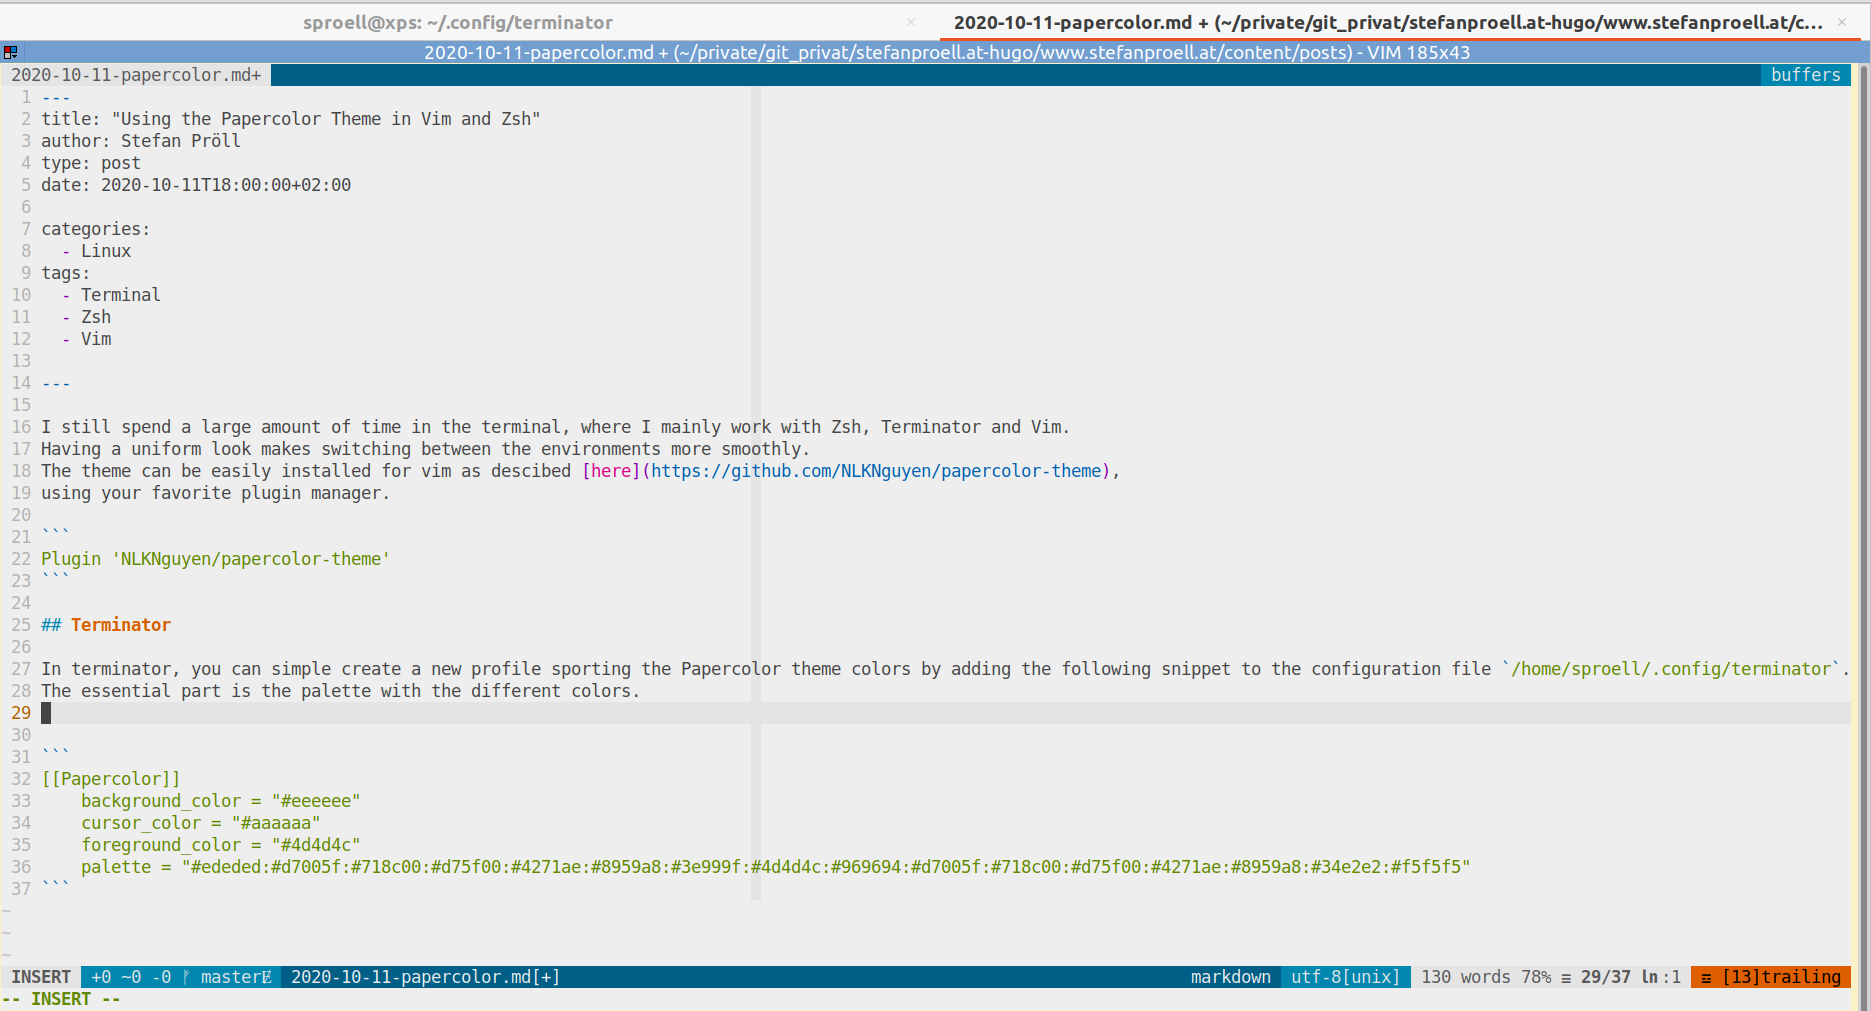Click the 130 words count
1871x1011 pixels.
click(1466, 977)
